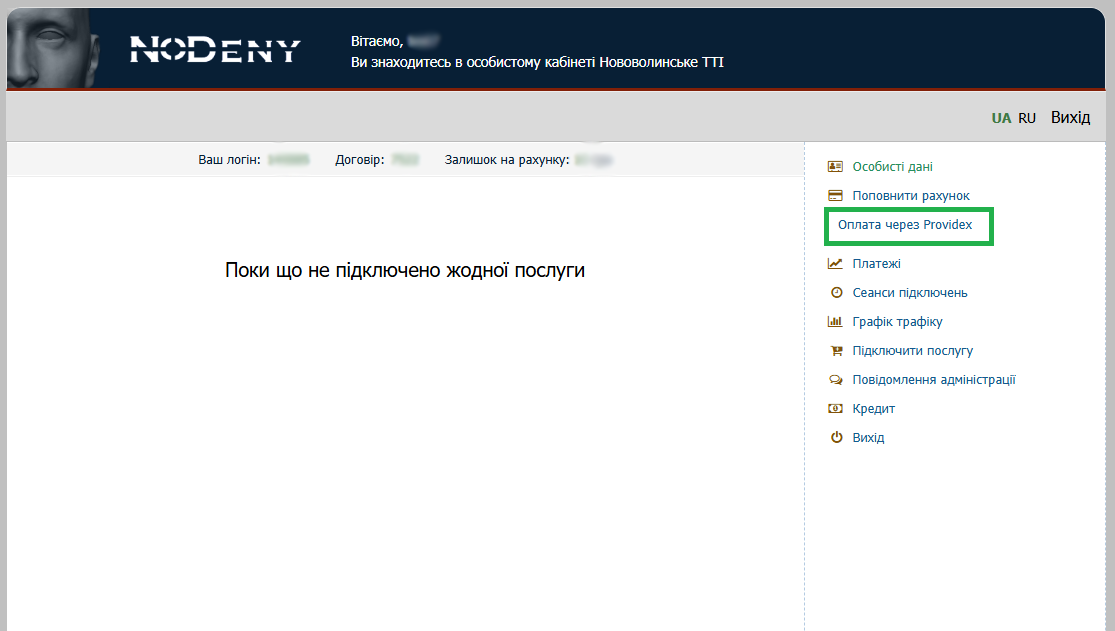Go to Підключити послугу

tap(912, 351)
